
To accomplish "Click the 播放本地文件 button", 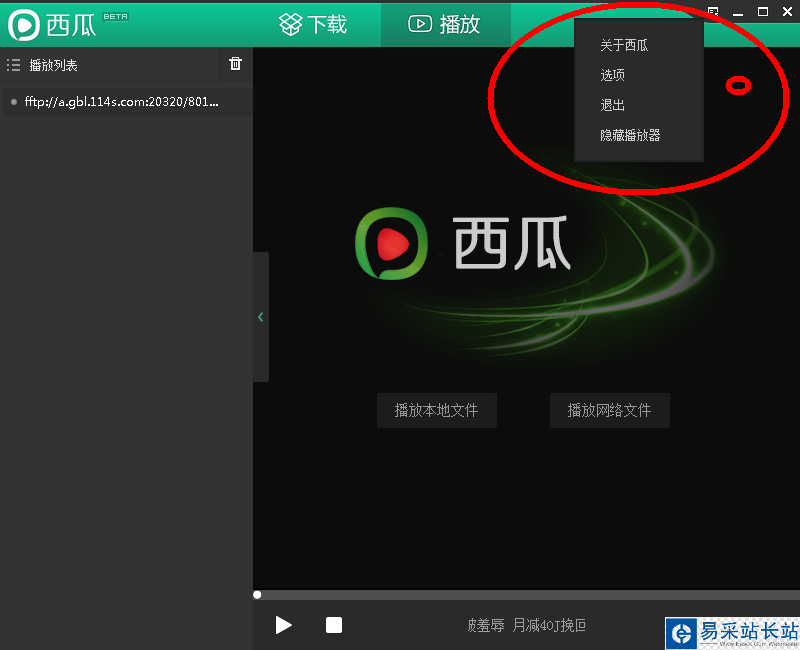I will click(437, 410).
